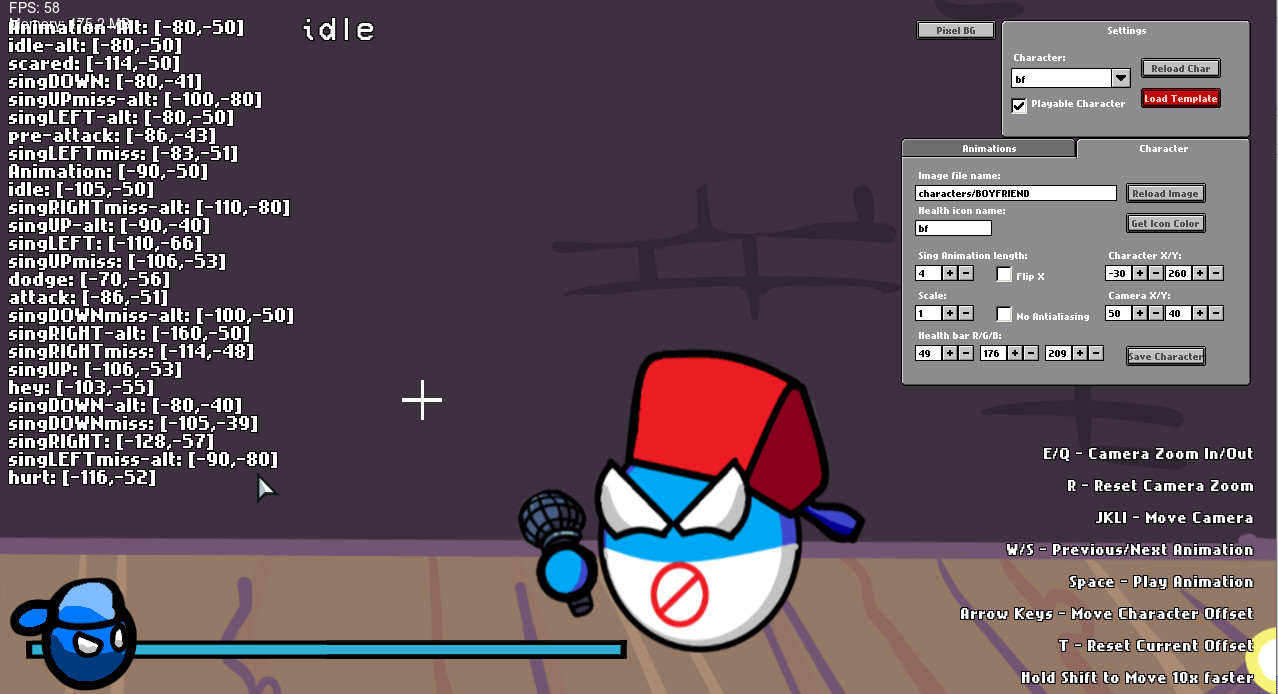Open the Character dropdown arrow
1278x694 pixels.
coord(1121,78)
